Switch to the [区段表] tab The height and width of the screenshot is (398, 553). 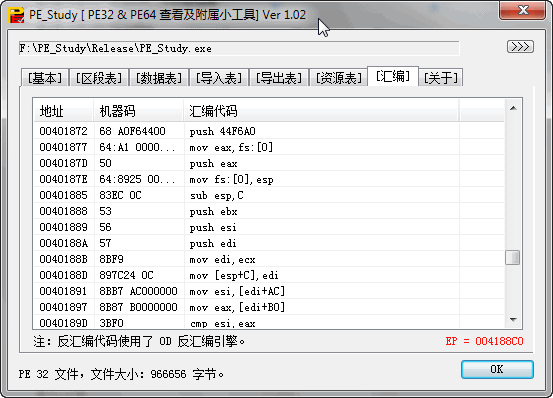[99, 78]
